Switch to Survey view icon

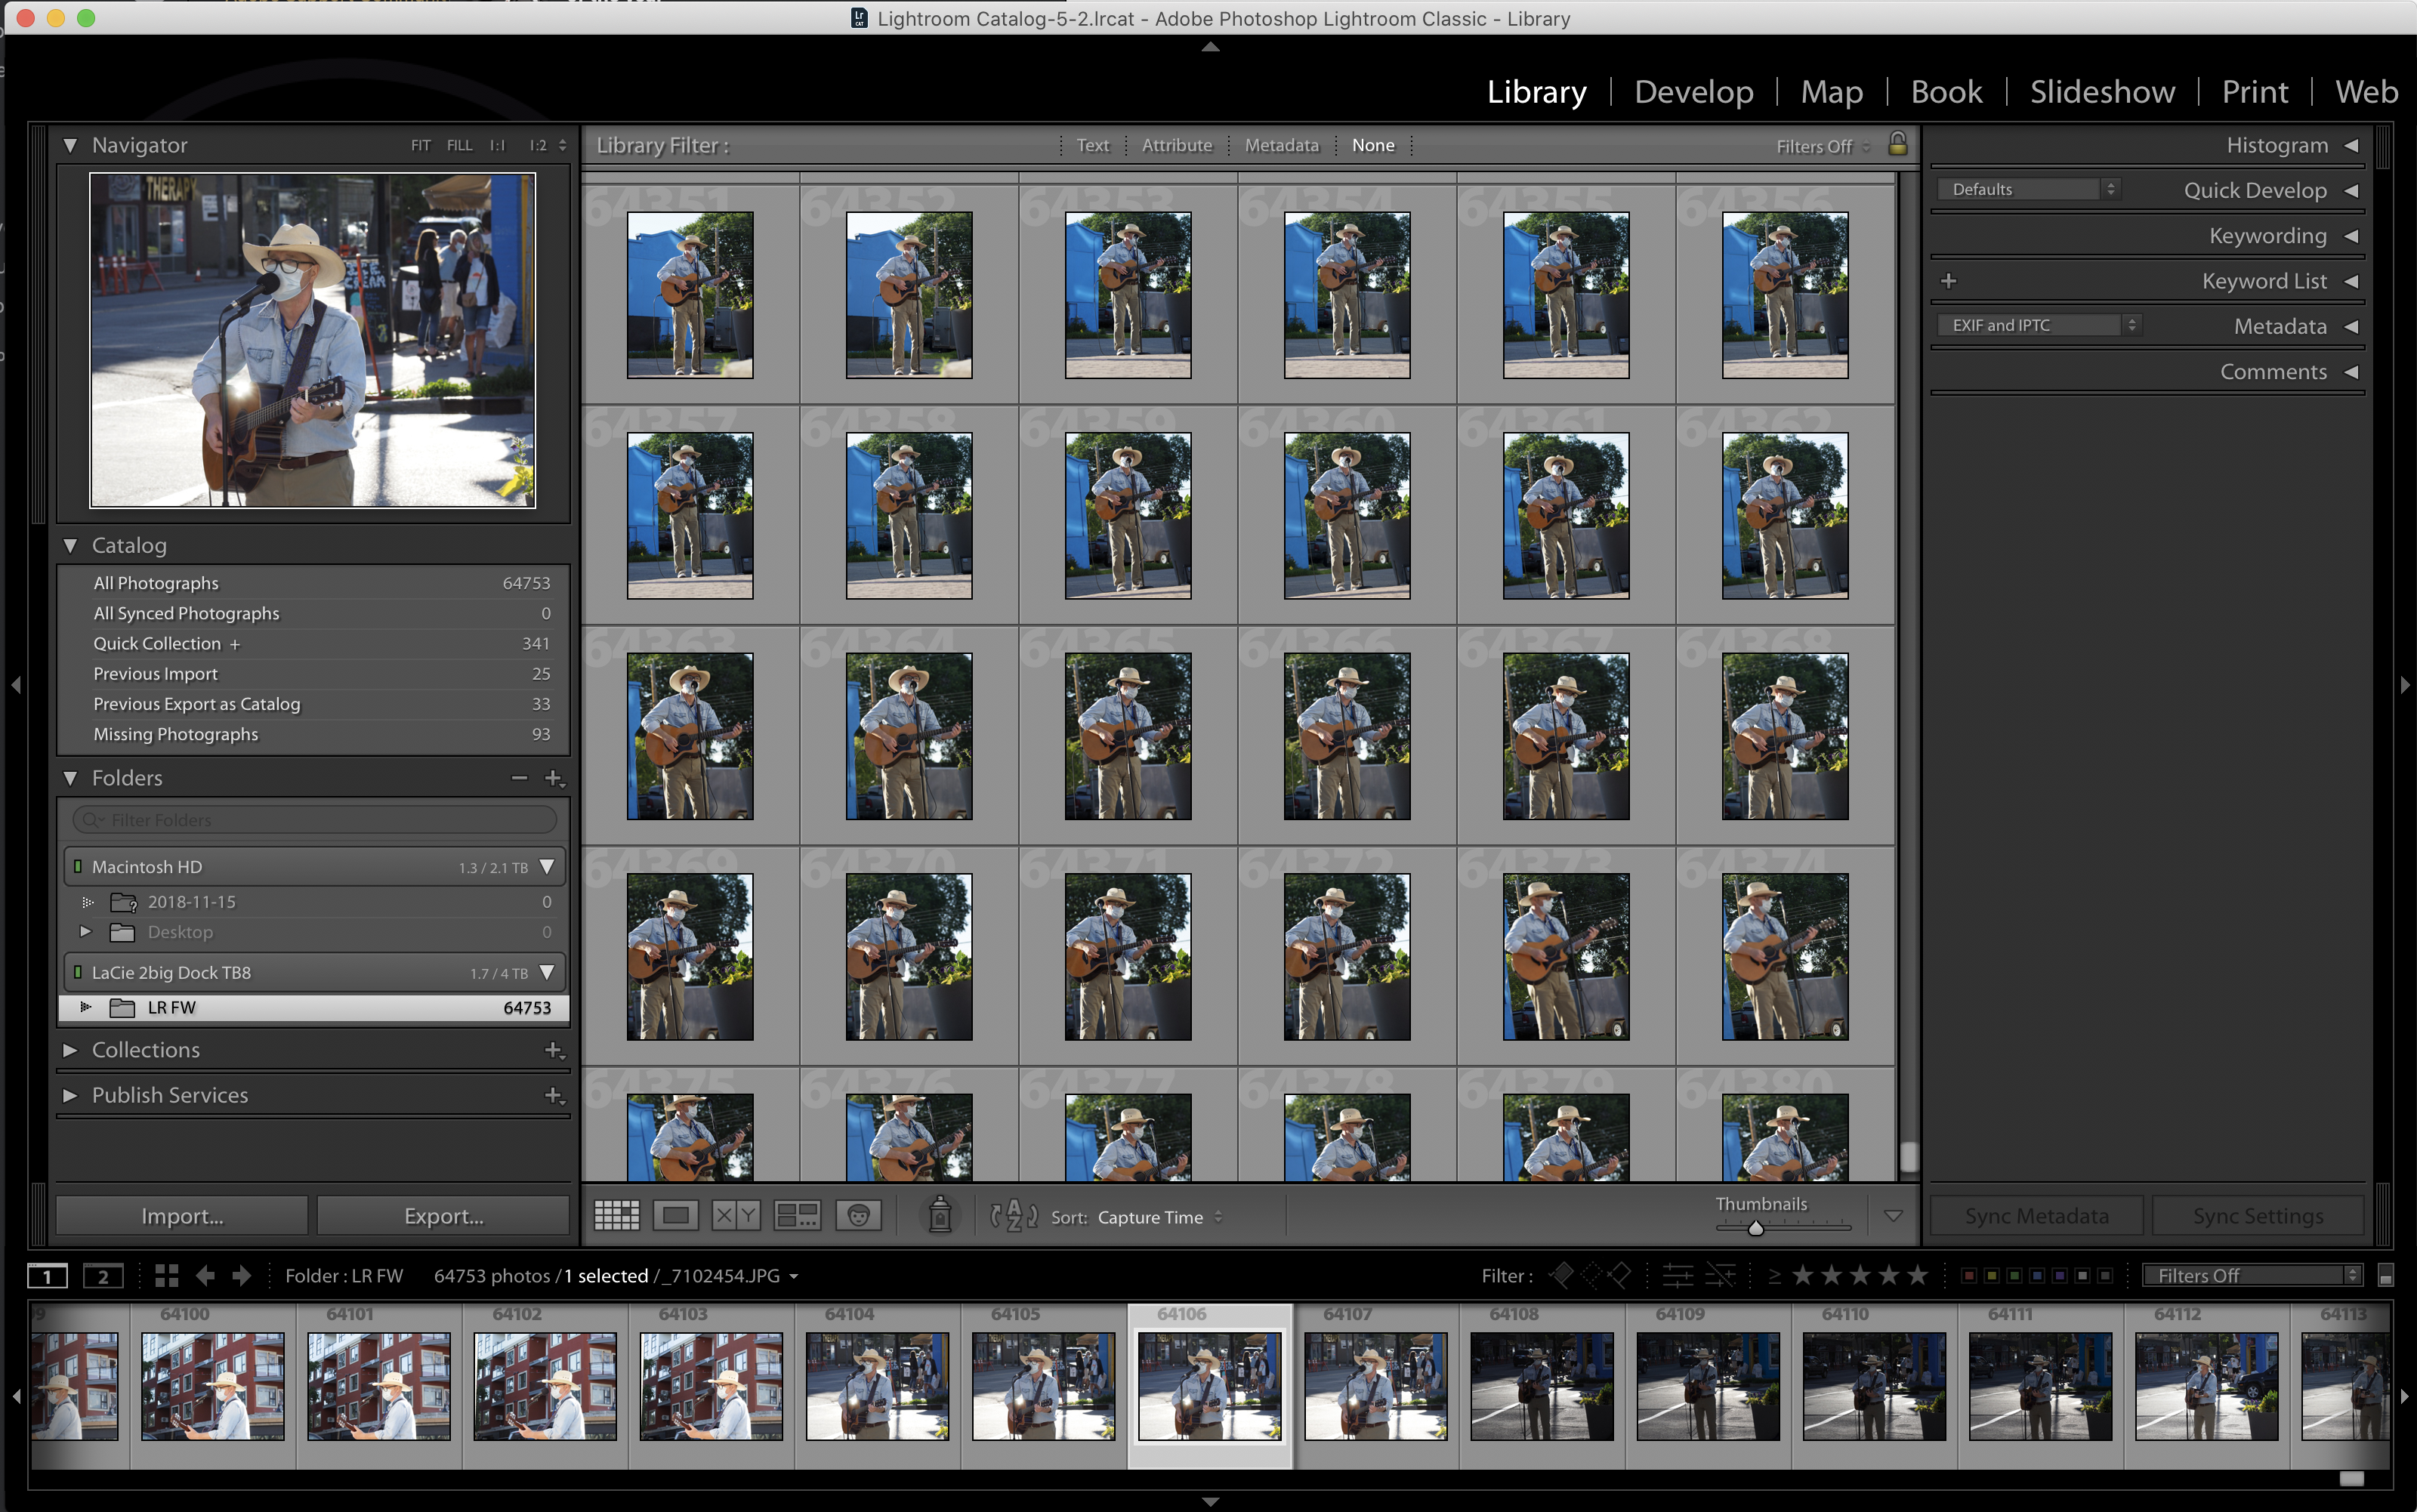[x=797, y=1216]
